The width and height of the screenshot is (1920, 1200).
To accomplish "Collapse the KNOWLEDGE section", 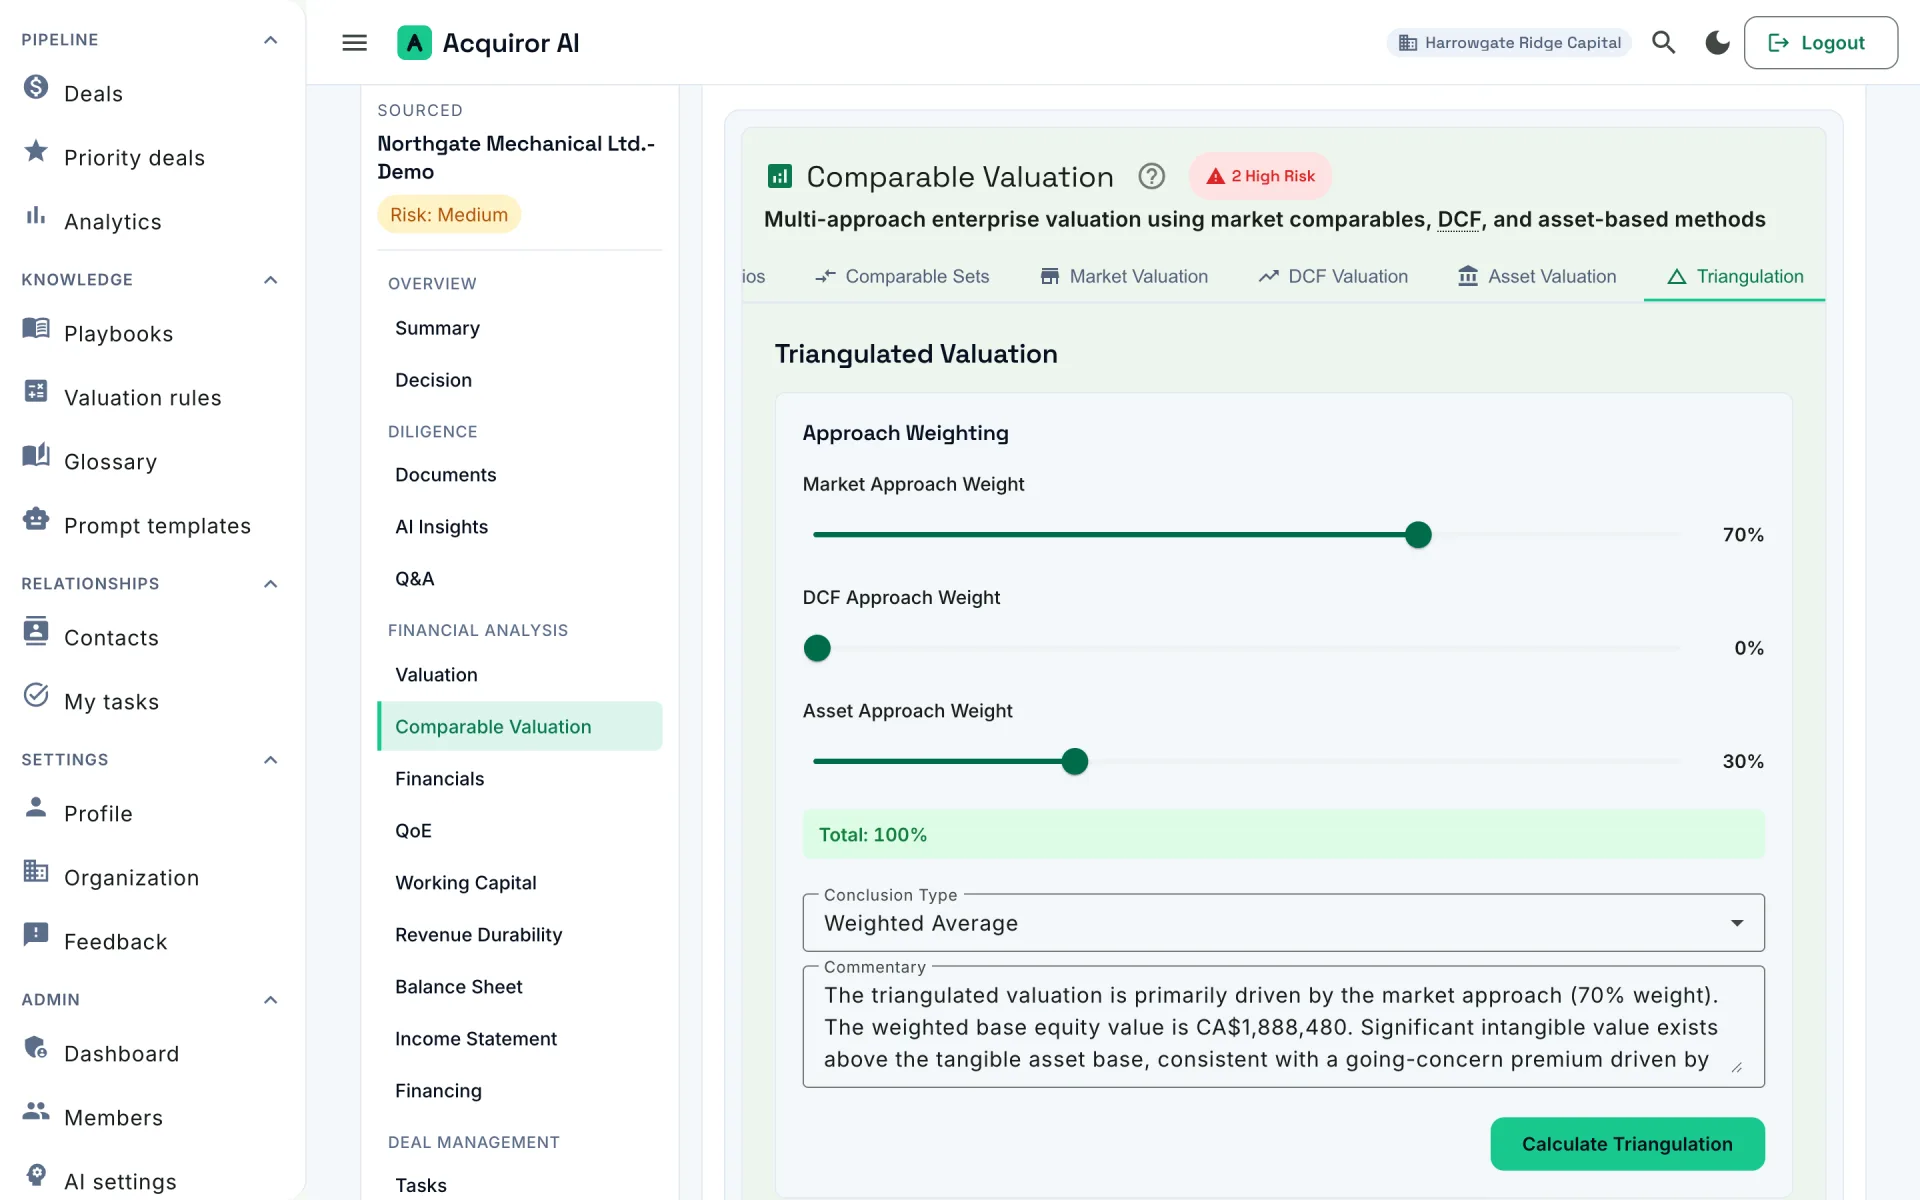I will tap(270, 280).
